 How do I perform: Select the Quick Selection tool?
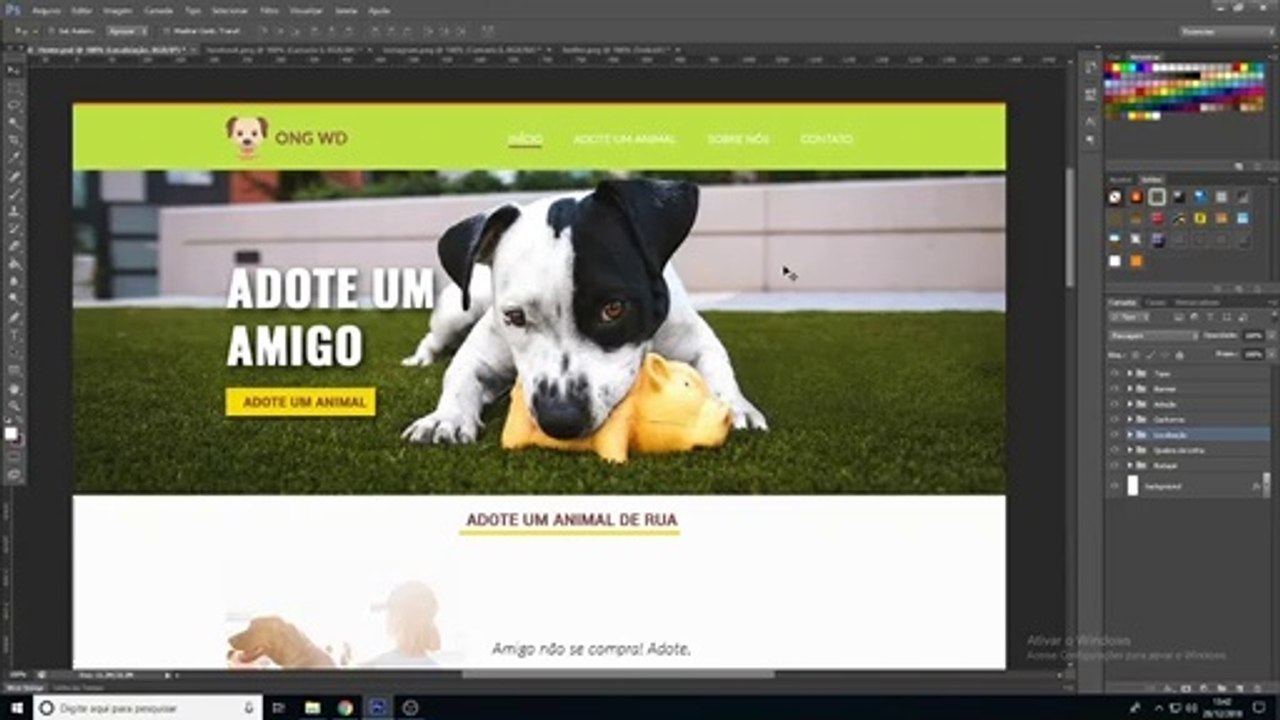pos(14,122)
